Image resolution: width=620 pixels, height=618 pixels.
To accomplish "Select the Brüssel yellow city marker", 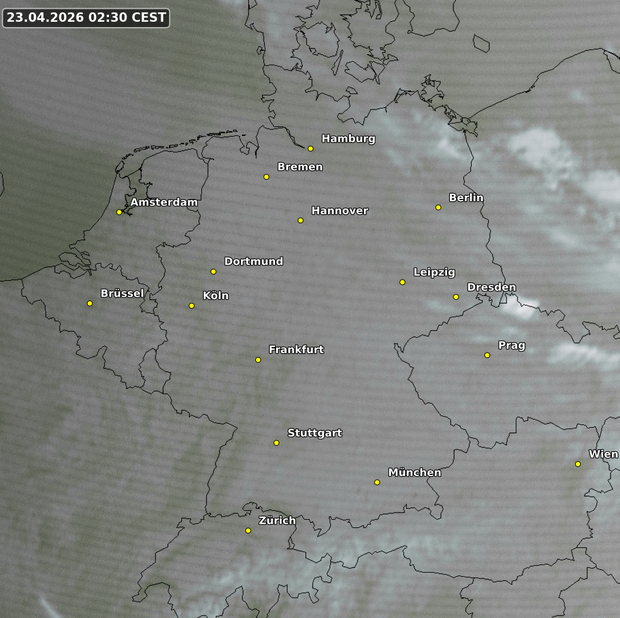I will [89, 304].
